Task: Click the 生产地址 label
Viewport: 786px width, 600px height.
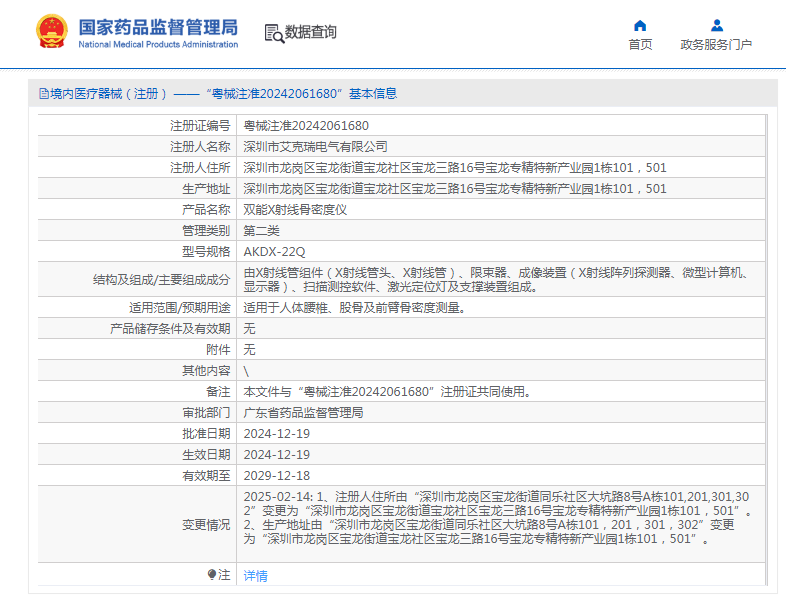Action: click(206, 189)
